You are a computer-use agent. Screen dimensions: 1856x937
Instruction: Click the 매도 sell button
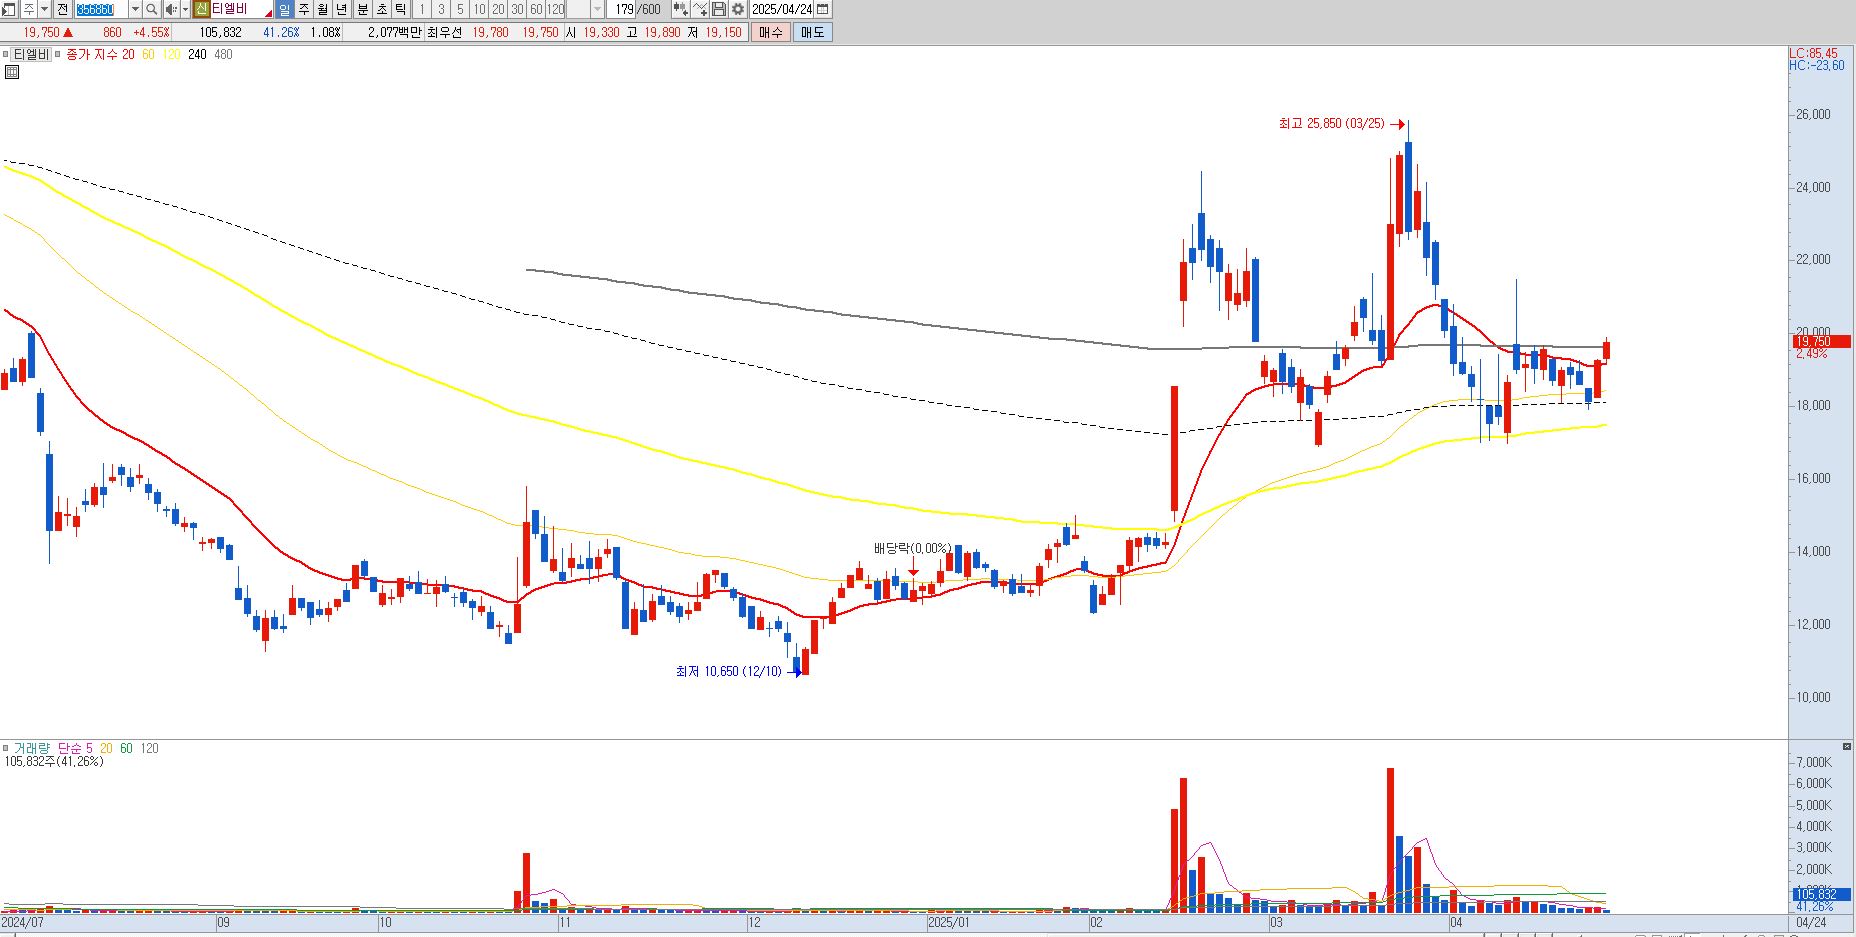coord(812,32)
